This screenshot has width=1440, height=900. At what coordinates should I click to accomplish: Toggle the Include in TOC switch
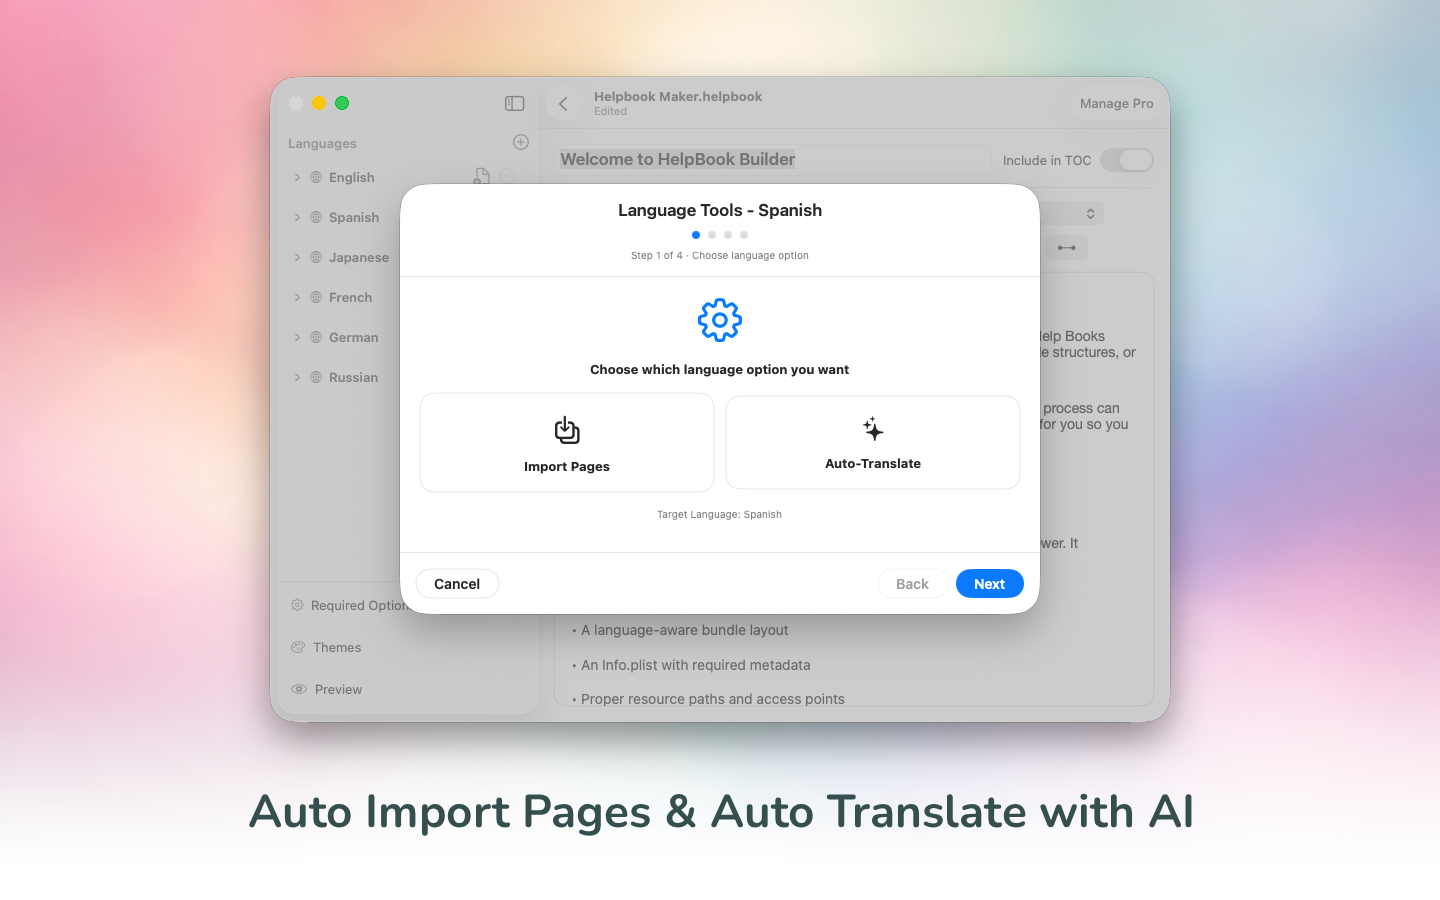click(1126, 160)
